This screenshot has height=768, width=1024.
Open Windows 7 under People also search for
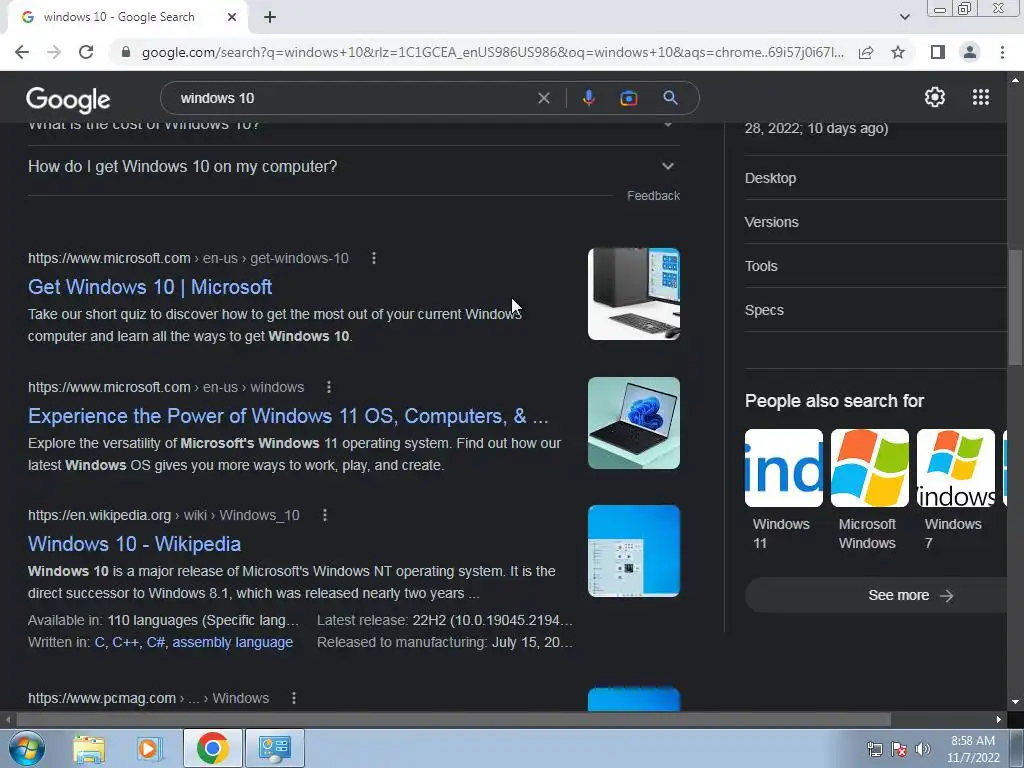click(955, 490)
